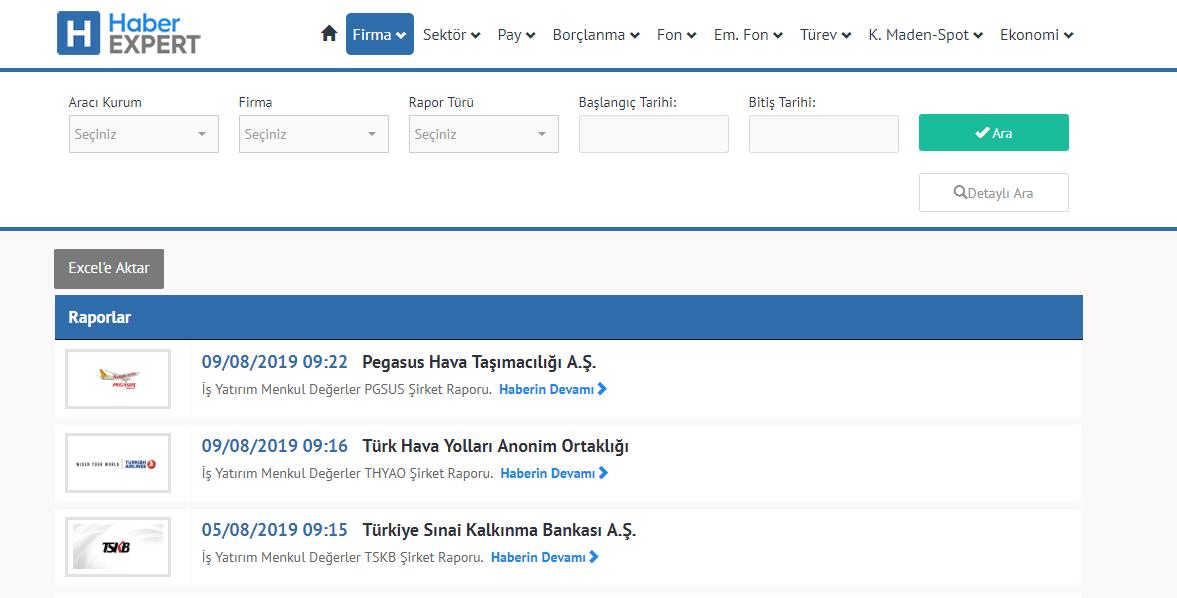This screenshot has height=598, width=1177.
Task: Click the 05/08/2019 09:15 timestamp
Action: (275, 530)
